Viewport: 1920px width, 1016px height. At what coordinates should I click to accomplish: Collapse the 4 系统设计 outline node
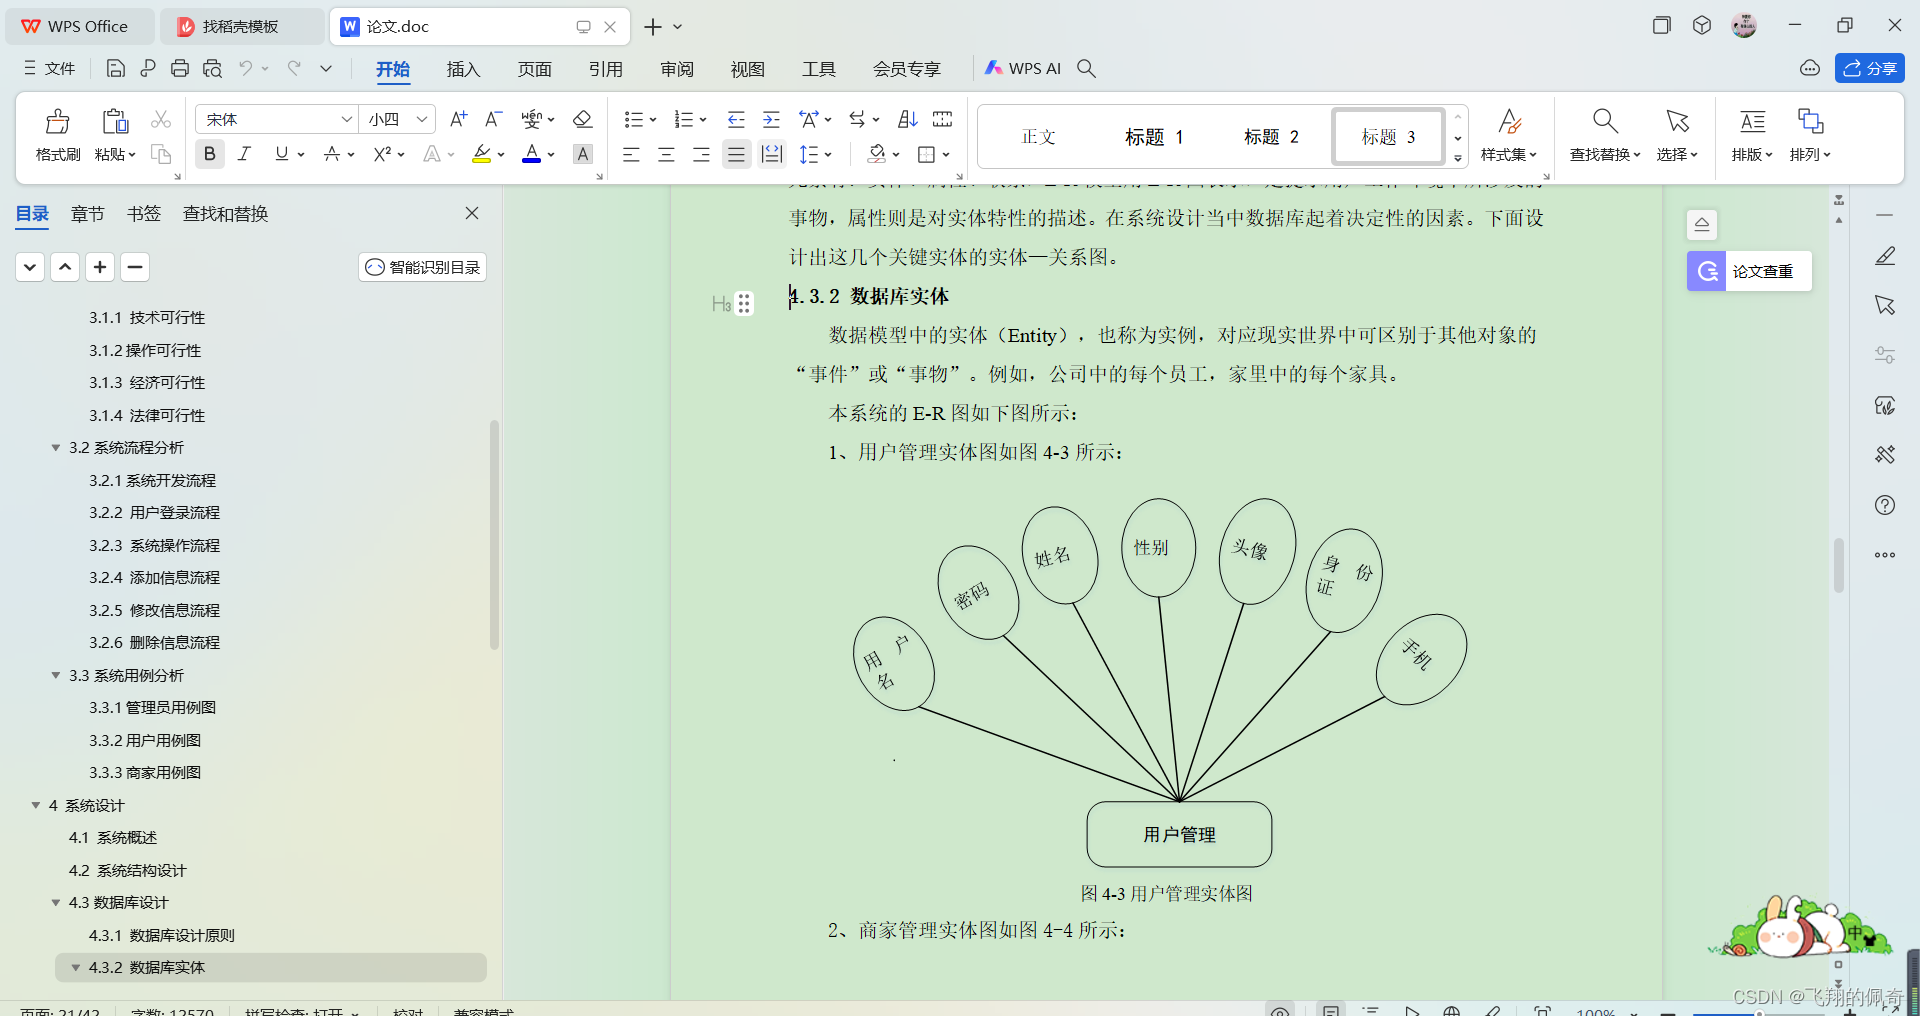[36, 806]
